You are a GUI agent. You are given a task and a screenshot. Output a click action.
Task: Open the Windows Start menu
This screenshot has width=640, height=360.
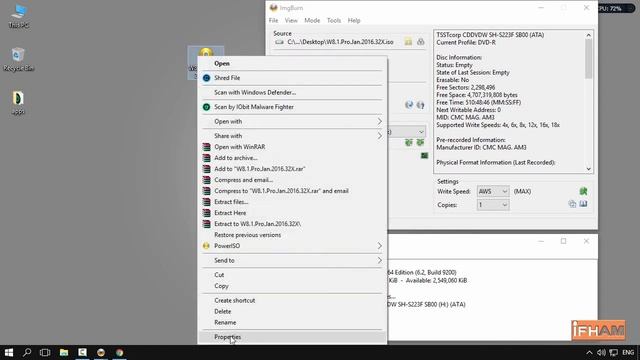[9, 352]
